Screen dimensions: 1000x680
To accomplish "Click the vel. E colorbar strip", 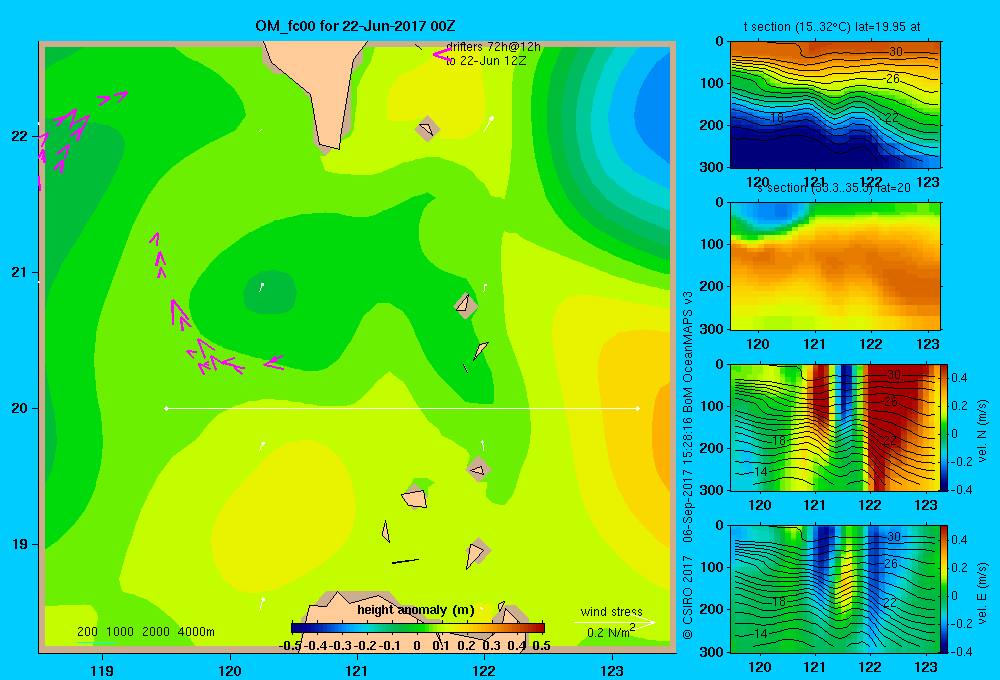I will tap(945, 589).
